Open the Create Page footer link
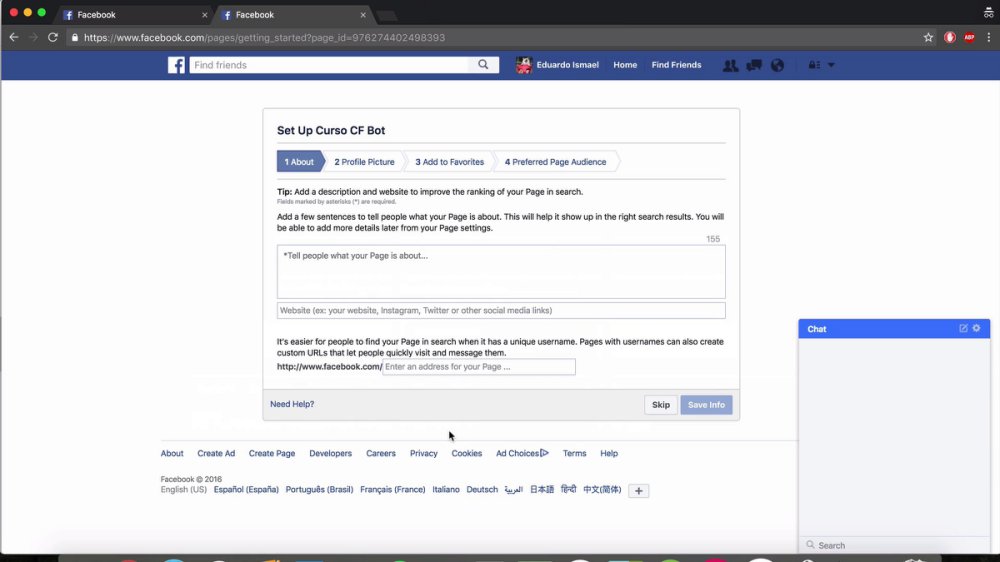1000x562 pixels. (x=272, y=454)
